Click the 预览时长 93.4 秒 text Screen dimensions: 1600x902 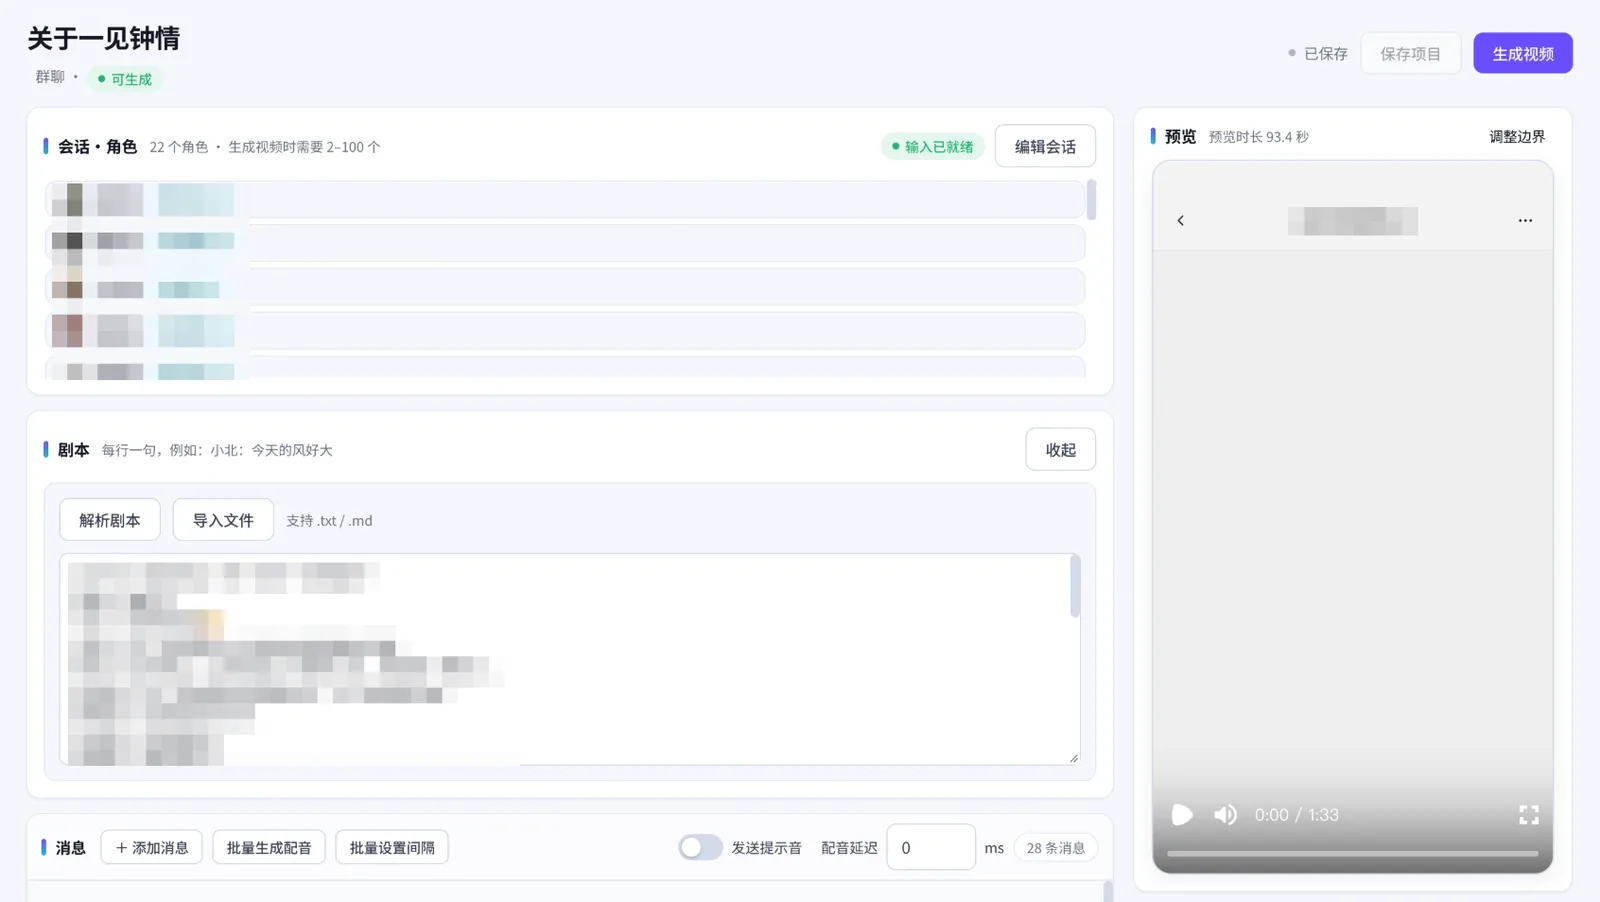click(x=1258, y=136)
